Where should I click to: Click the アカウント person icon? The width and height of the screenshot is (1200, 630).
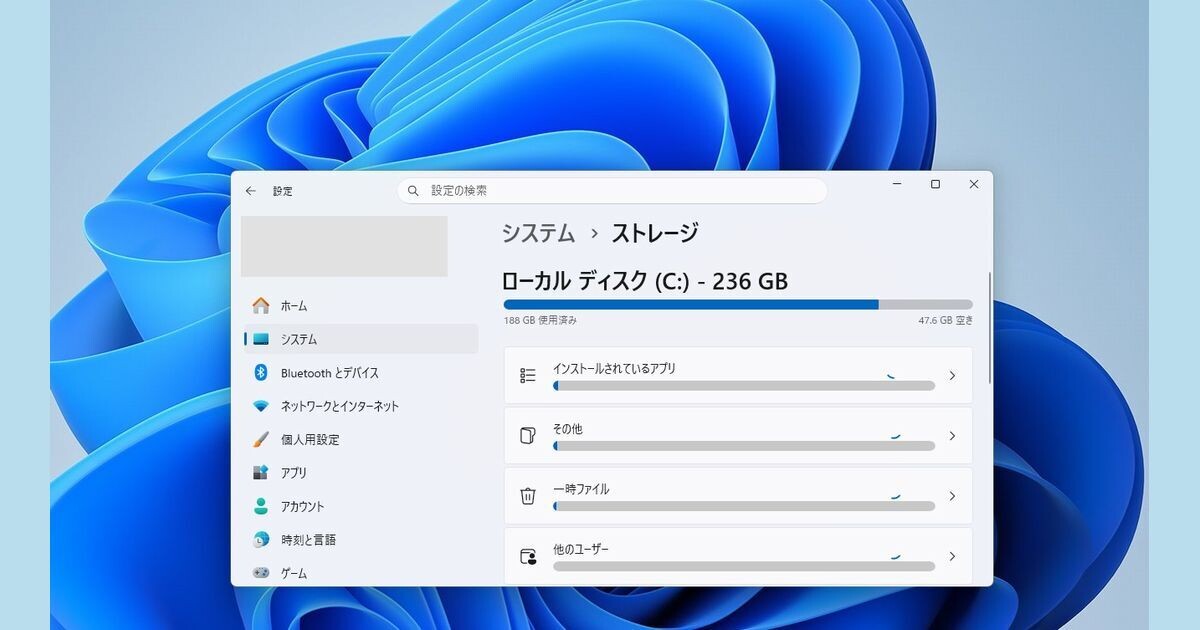click(x=261, y=506)
